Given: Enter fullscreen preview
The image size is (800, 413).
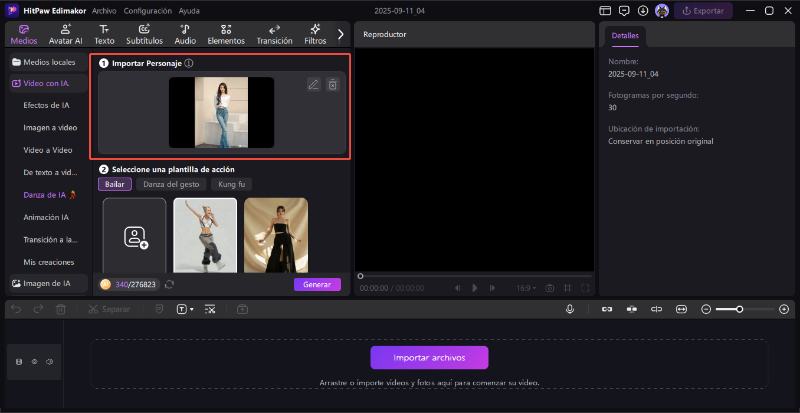Looking at the screenshot, I should [585, 288].
